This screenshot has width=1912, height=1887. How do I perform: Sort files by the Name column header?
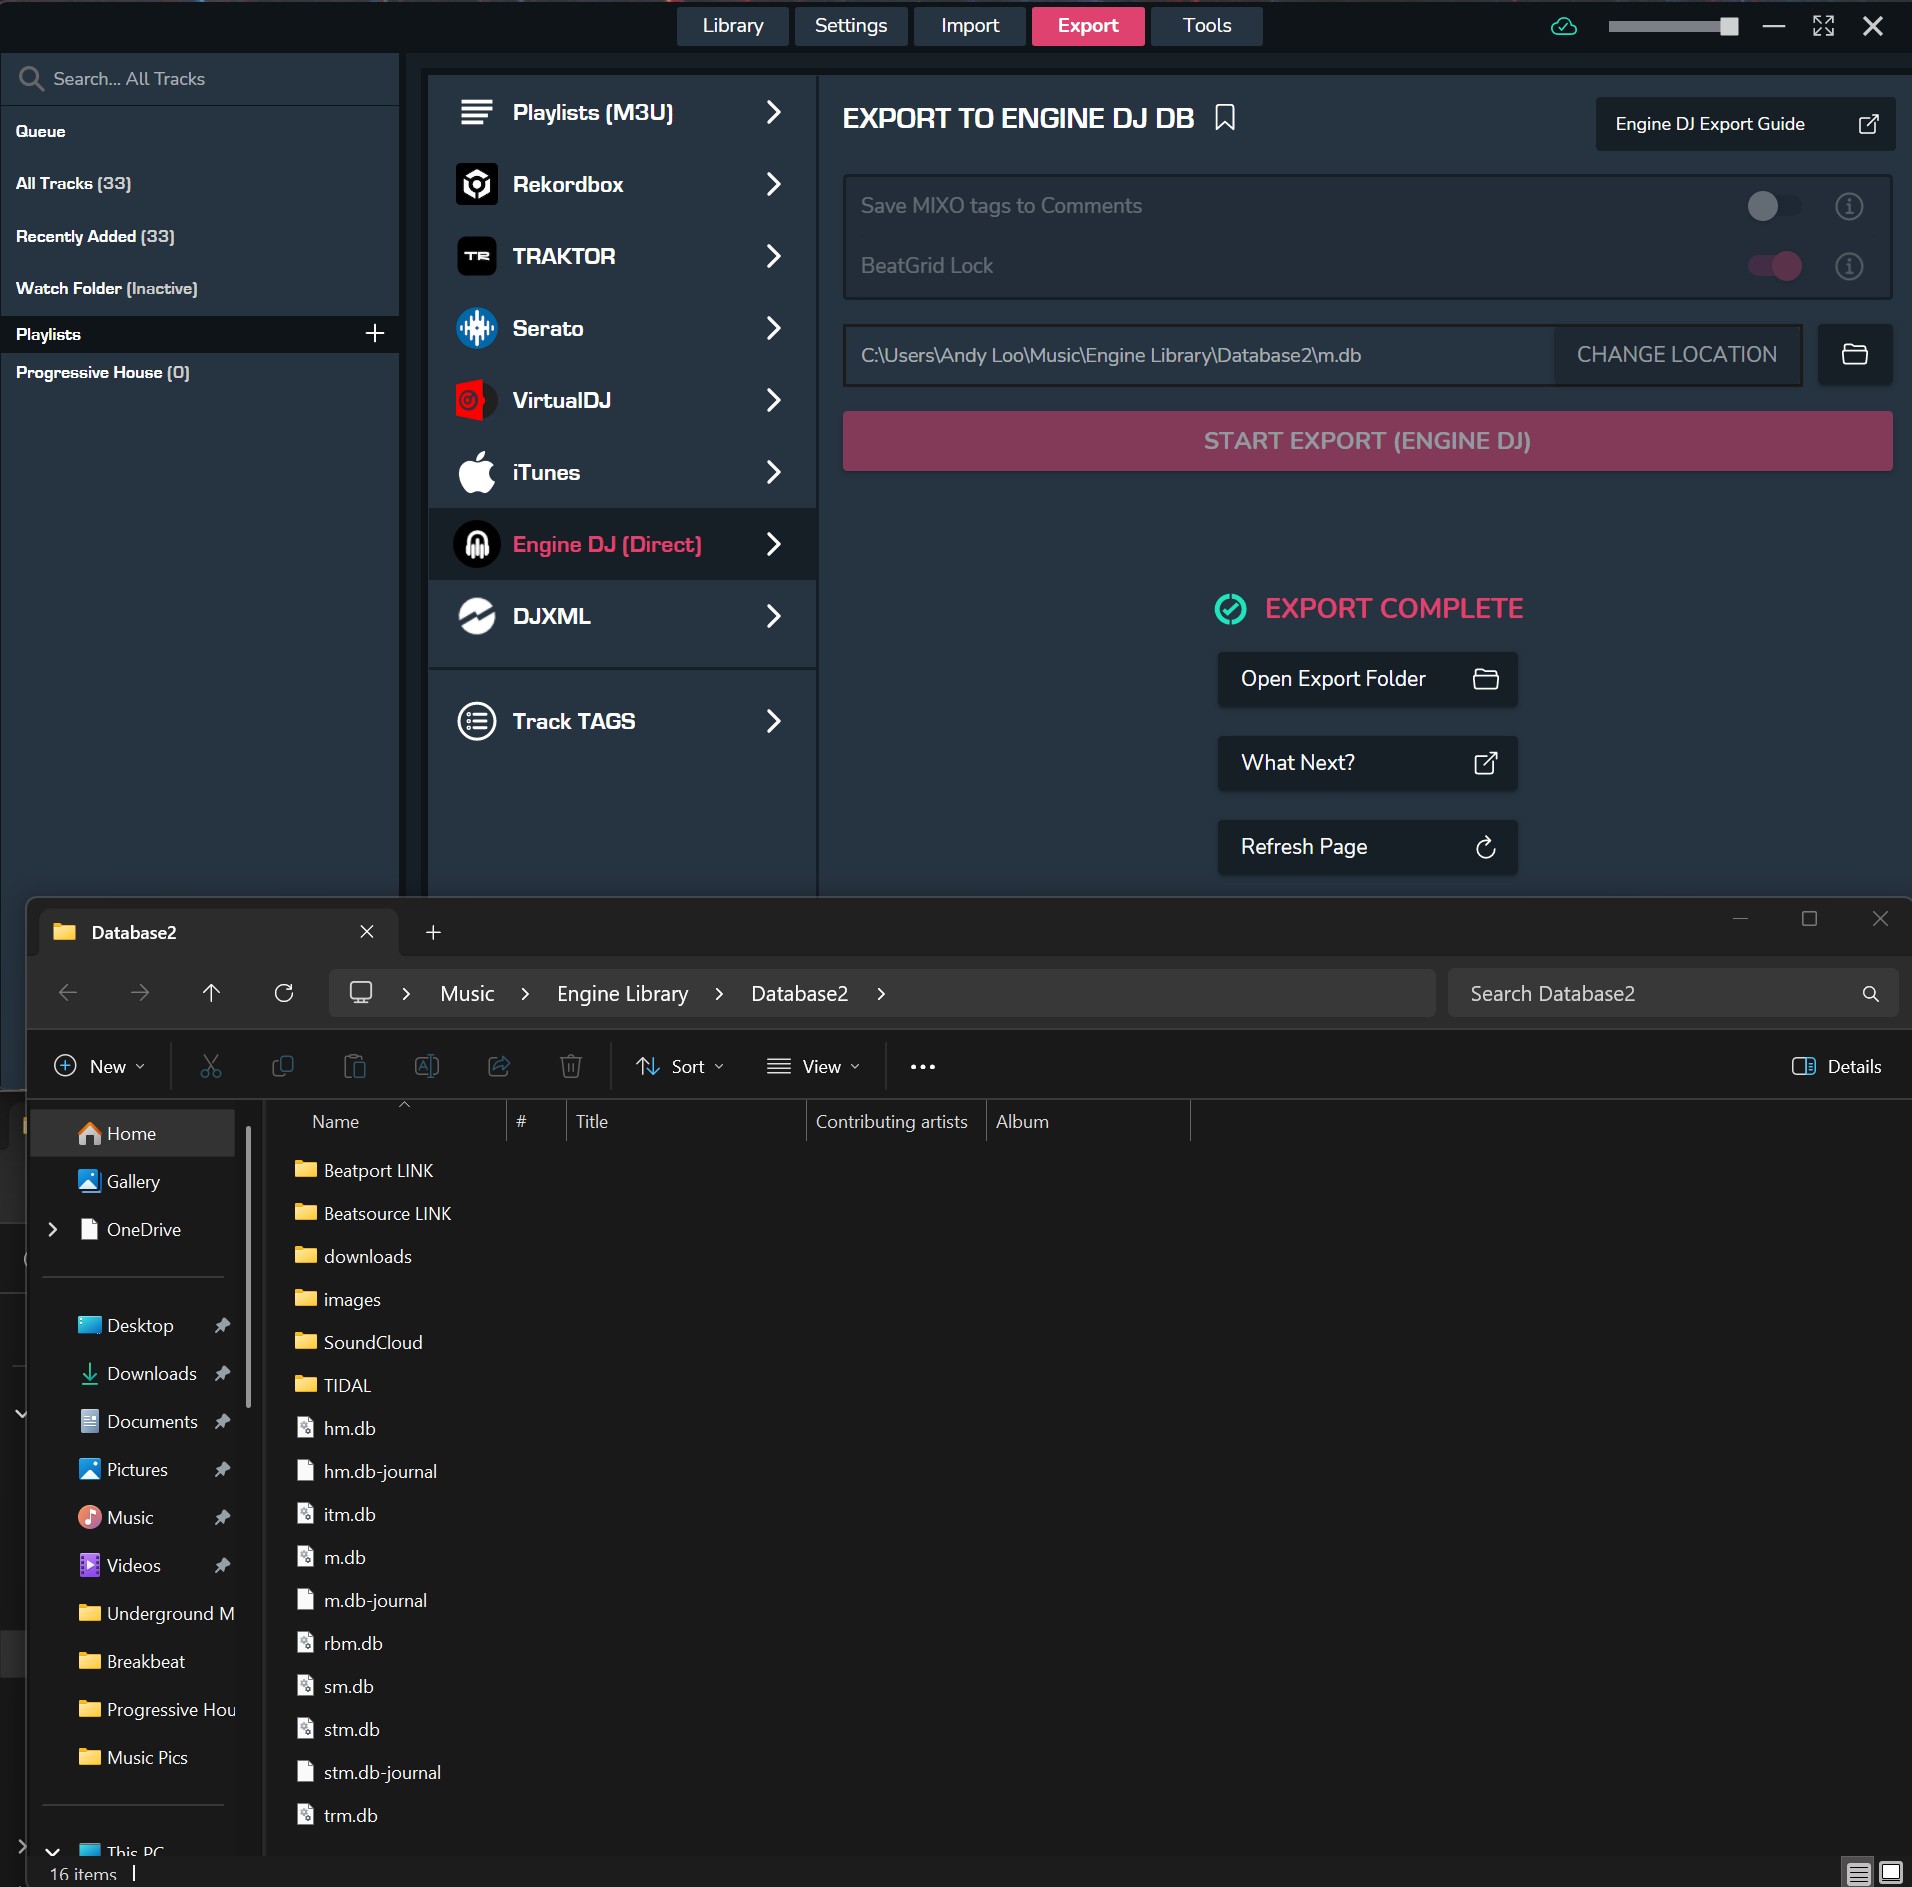point(335,1121)
